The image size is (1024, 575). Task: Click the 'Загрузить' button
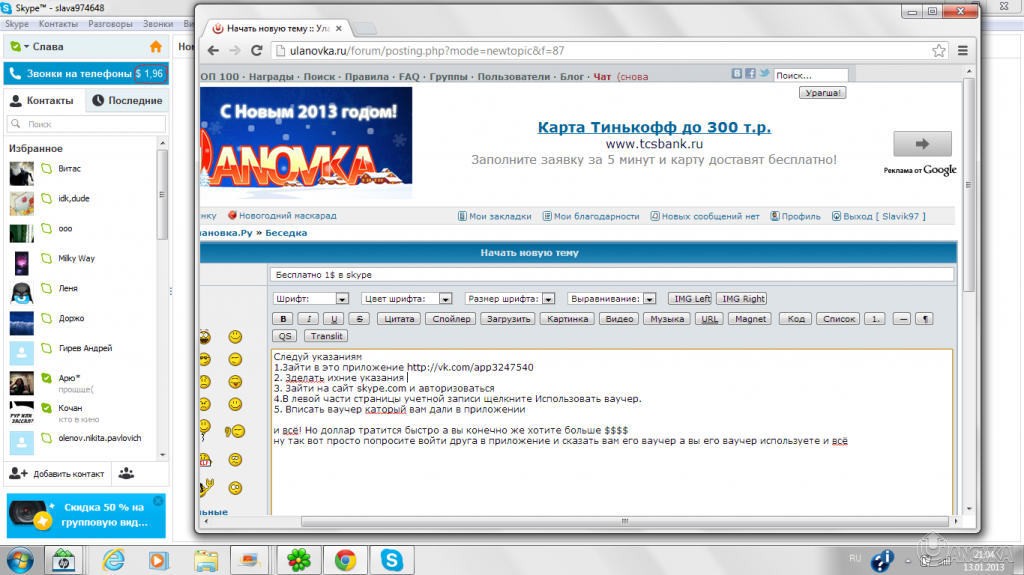click(x=508, y=319)
